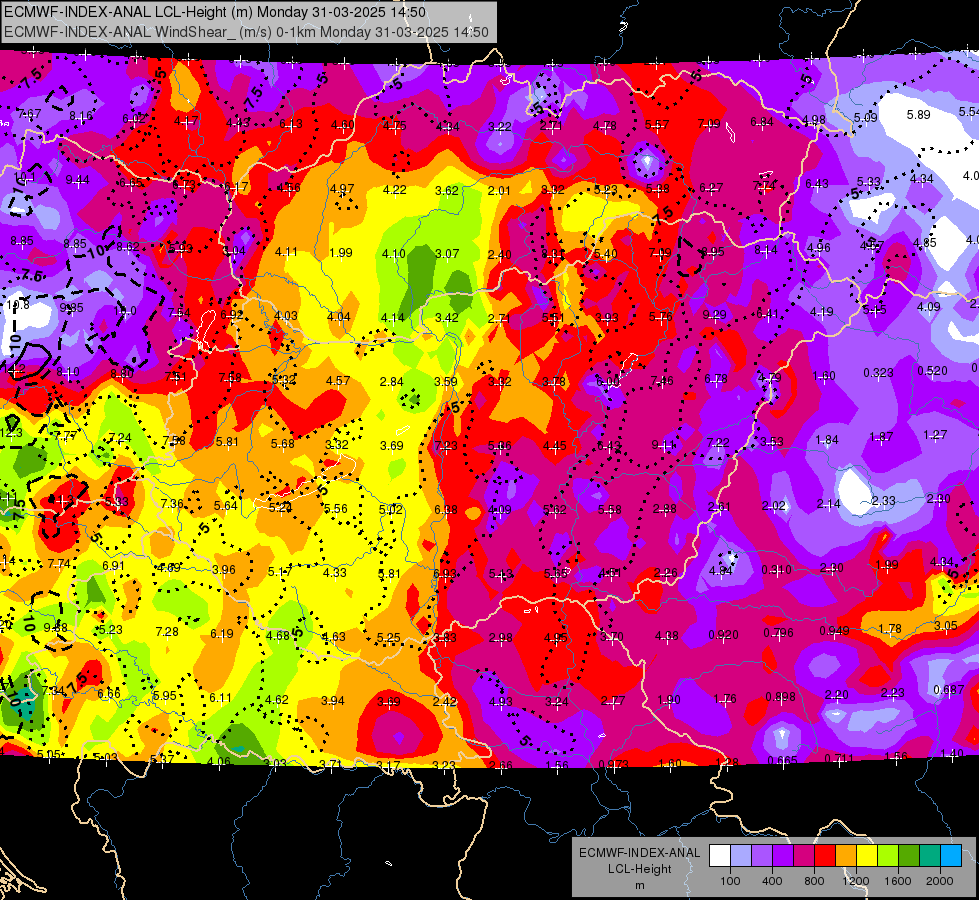
Task: Click the 9.11 wind shear value
Action: click(664, 445)
